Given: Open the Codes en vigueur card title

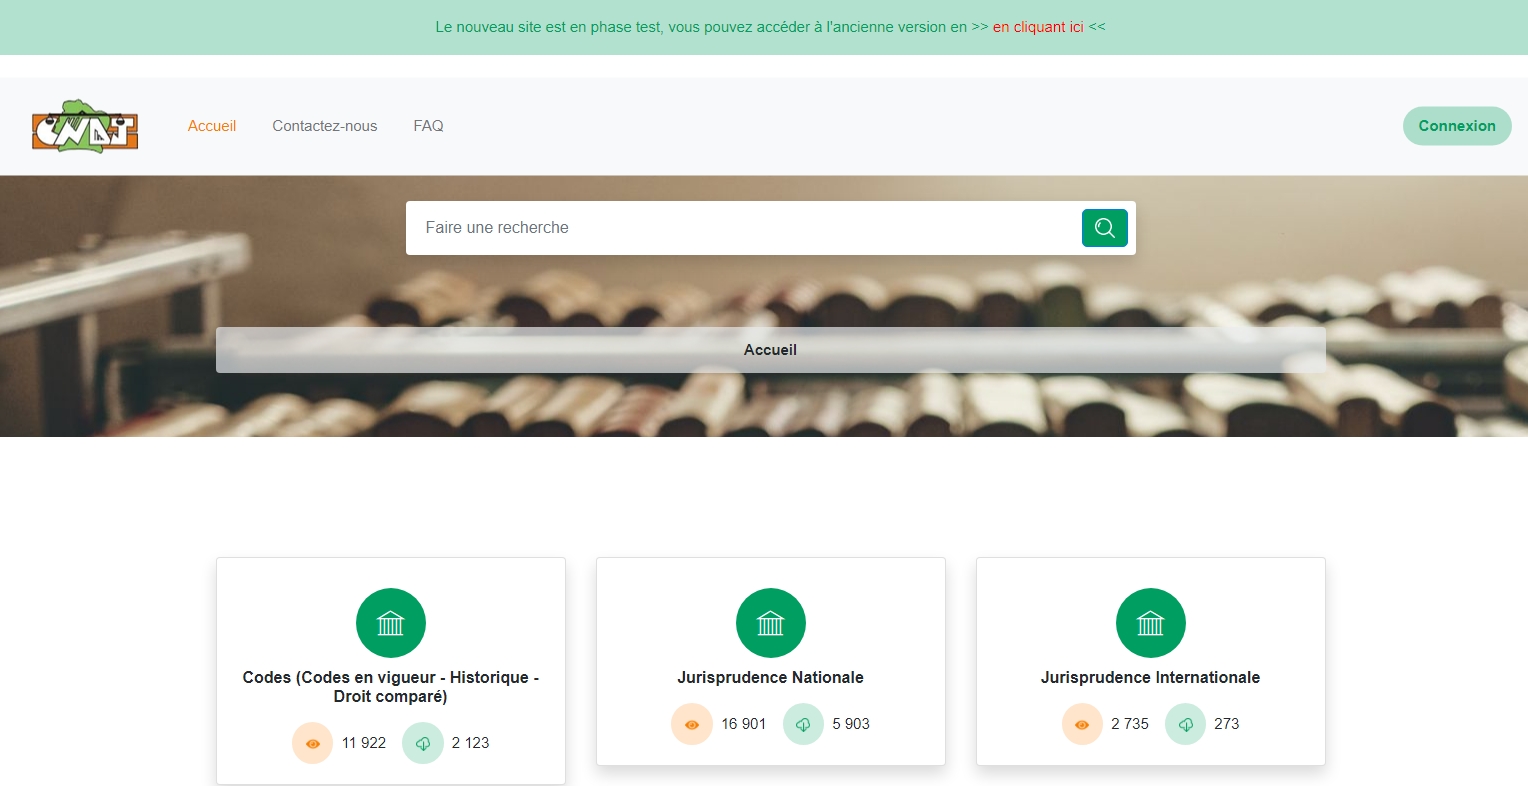Looking at the screenshot, I should click(x=391, y=687).
